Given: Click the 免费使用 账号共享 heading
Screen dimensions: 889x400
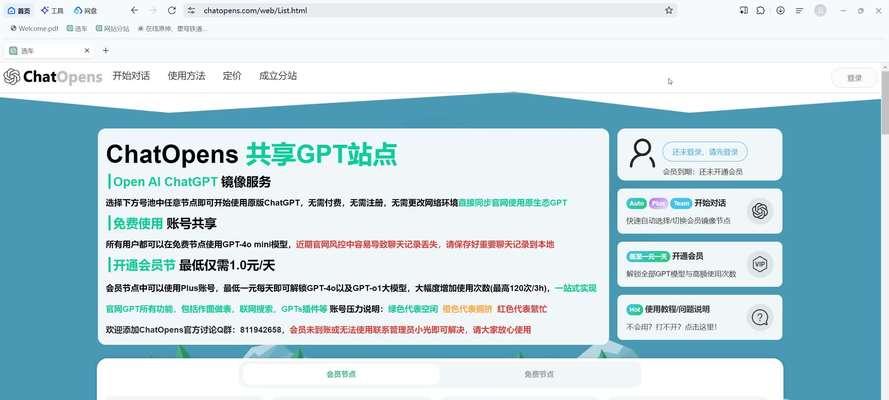Looking at the screenshot, I should click(x=164, y=224).
